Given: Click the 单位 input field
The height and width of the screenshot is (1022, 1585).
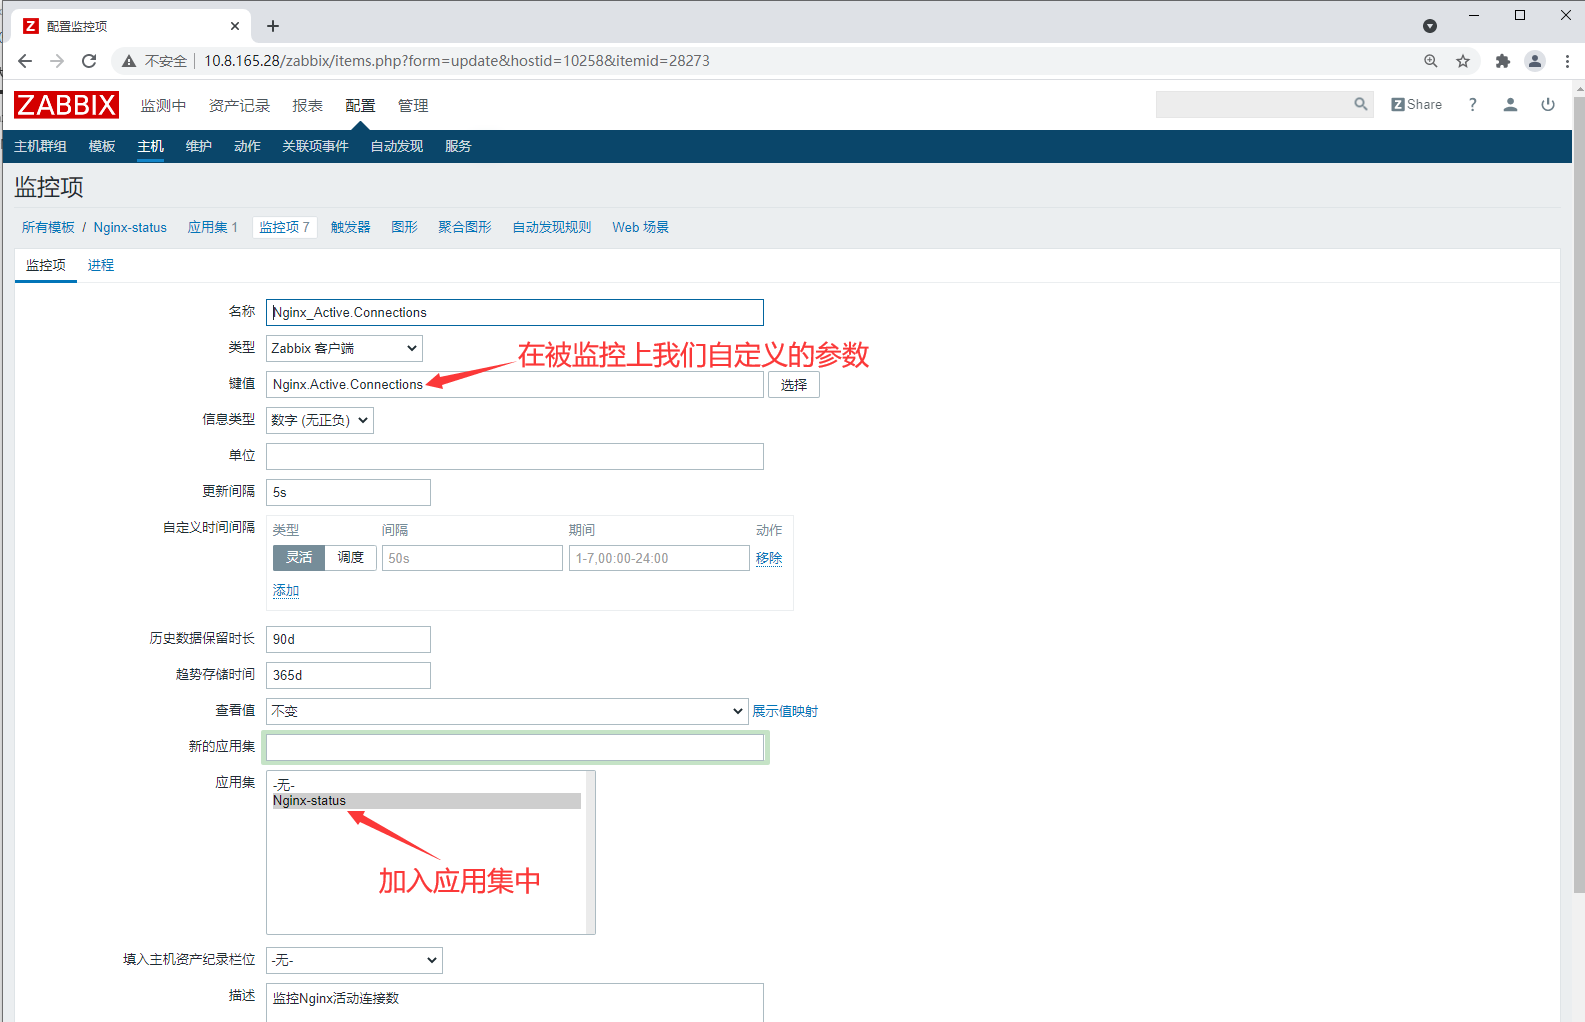Looking at the screenshot, I should pyautogui.click(x=515, y=456).
